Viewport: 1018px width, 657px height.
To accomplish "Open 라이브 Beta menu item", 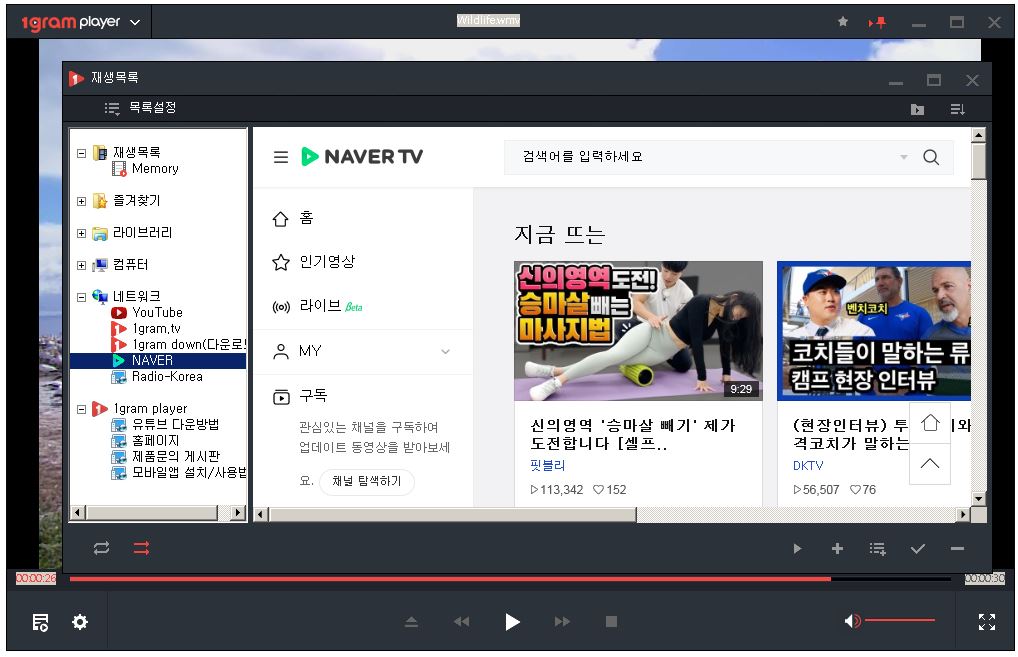I will click(x=317, y=306).
